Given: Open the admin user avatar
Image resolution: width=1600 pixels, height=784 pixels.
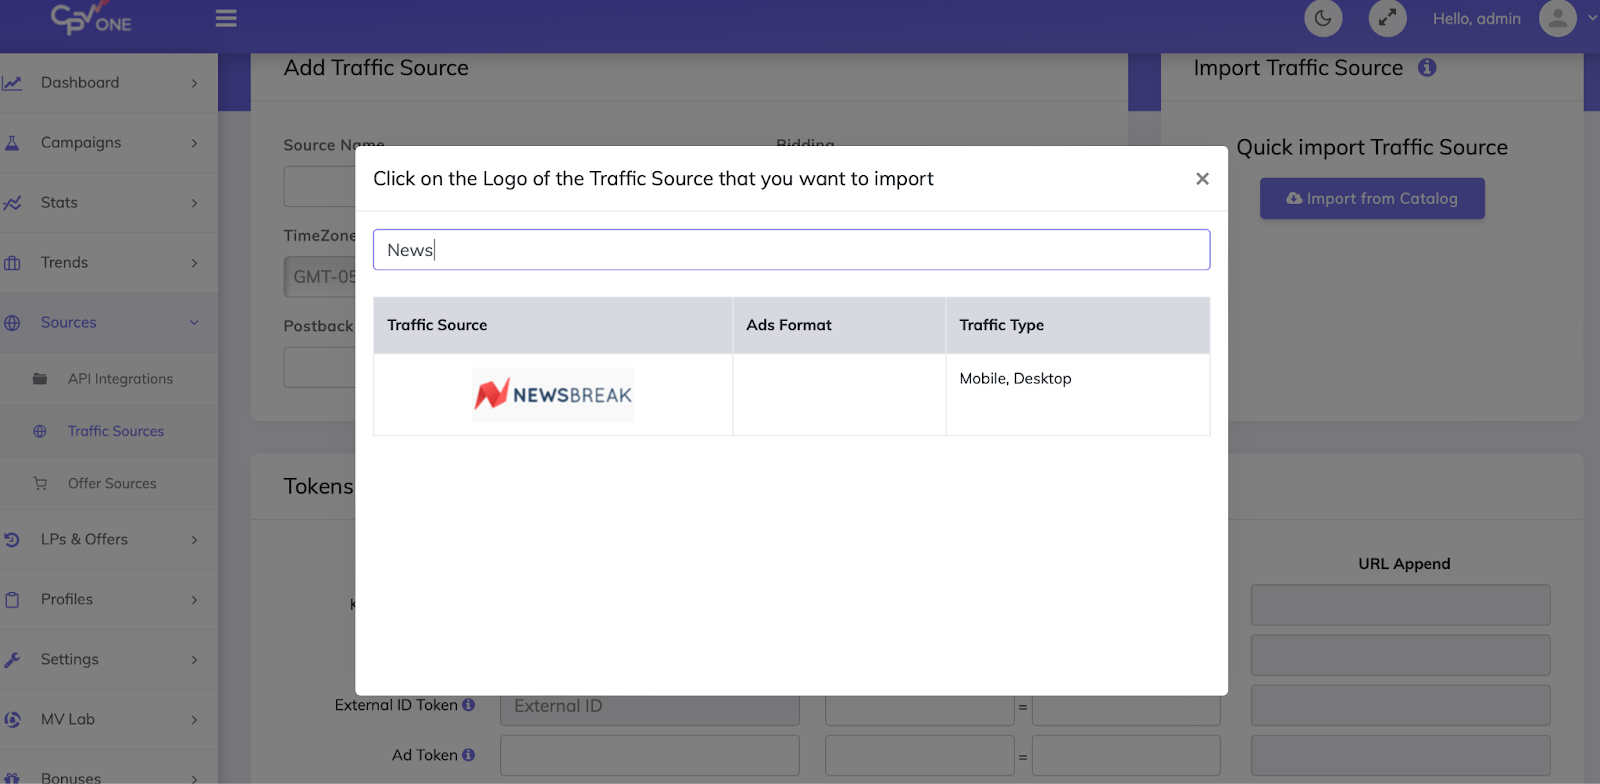Looking at the screenshot, I should 1557,18.
